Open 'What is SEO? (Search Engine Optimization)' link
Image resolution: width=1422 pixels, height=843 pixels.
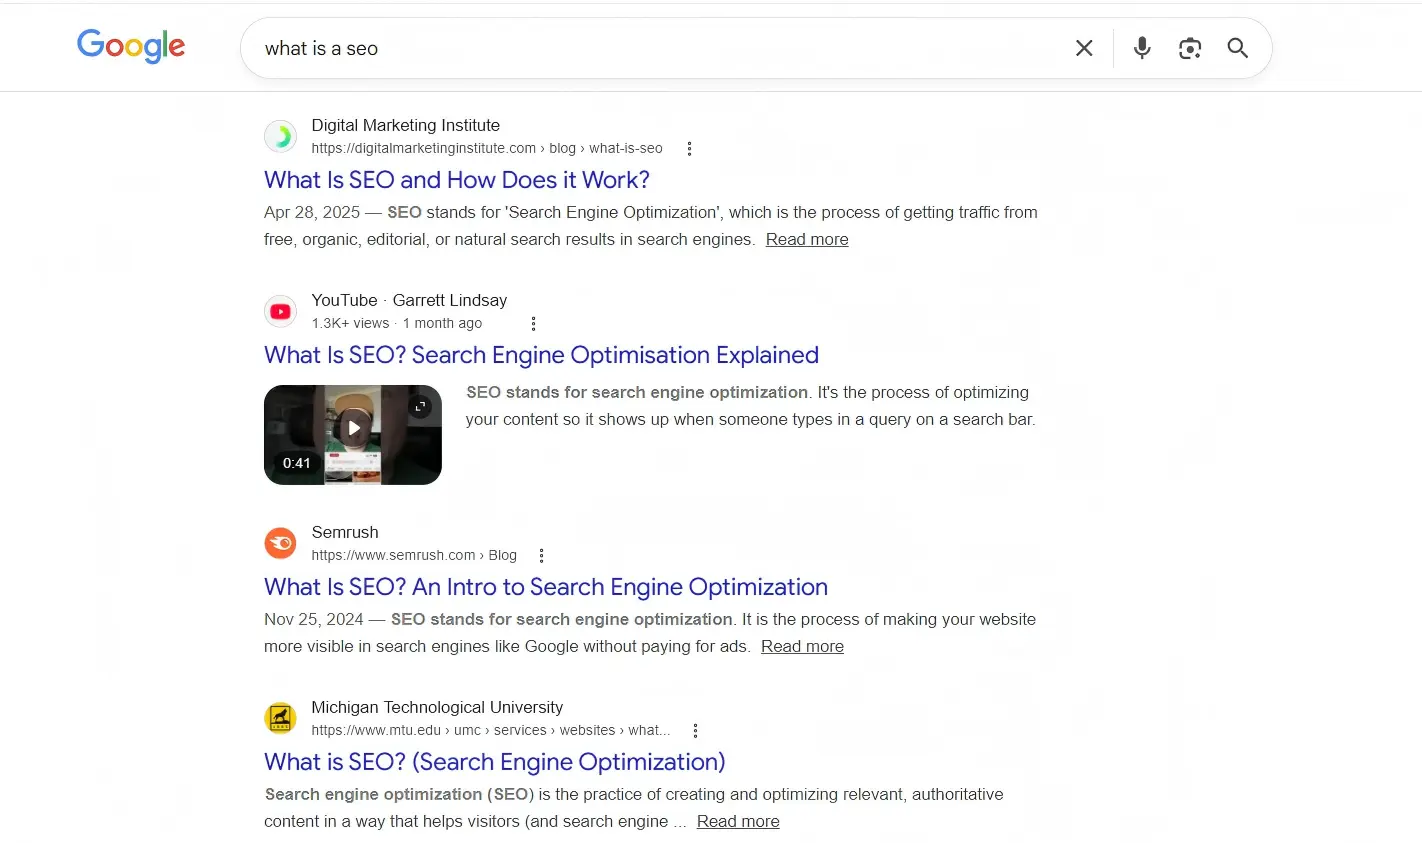tap(495, 762)
